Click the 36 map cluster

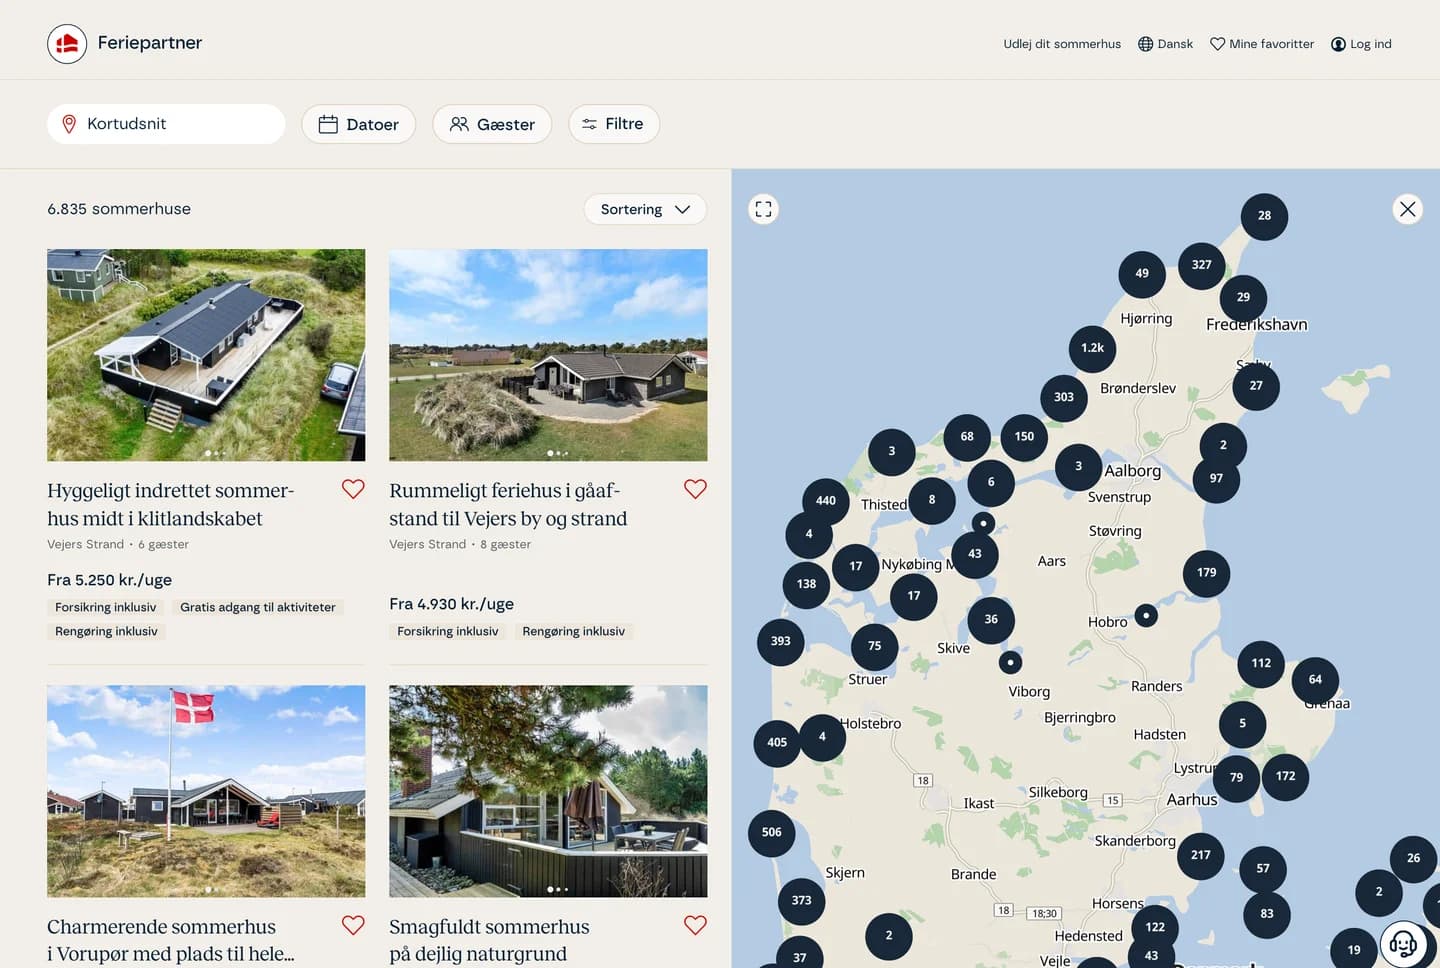click(x=991, y=620)
